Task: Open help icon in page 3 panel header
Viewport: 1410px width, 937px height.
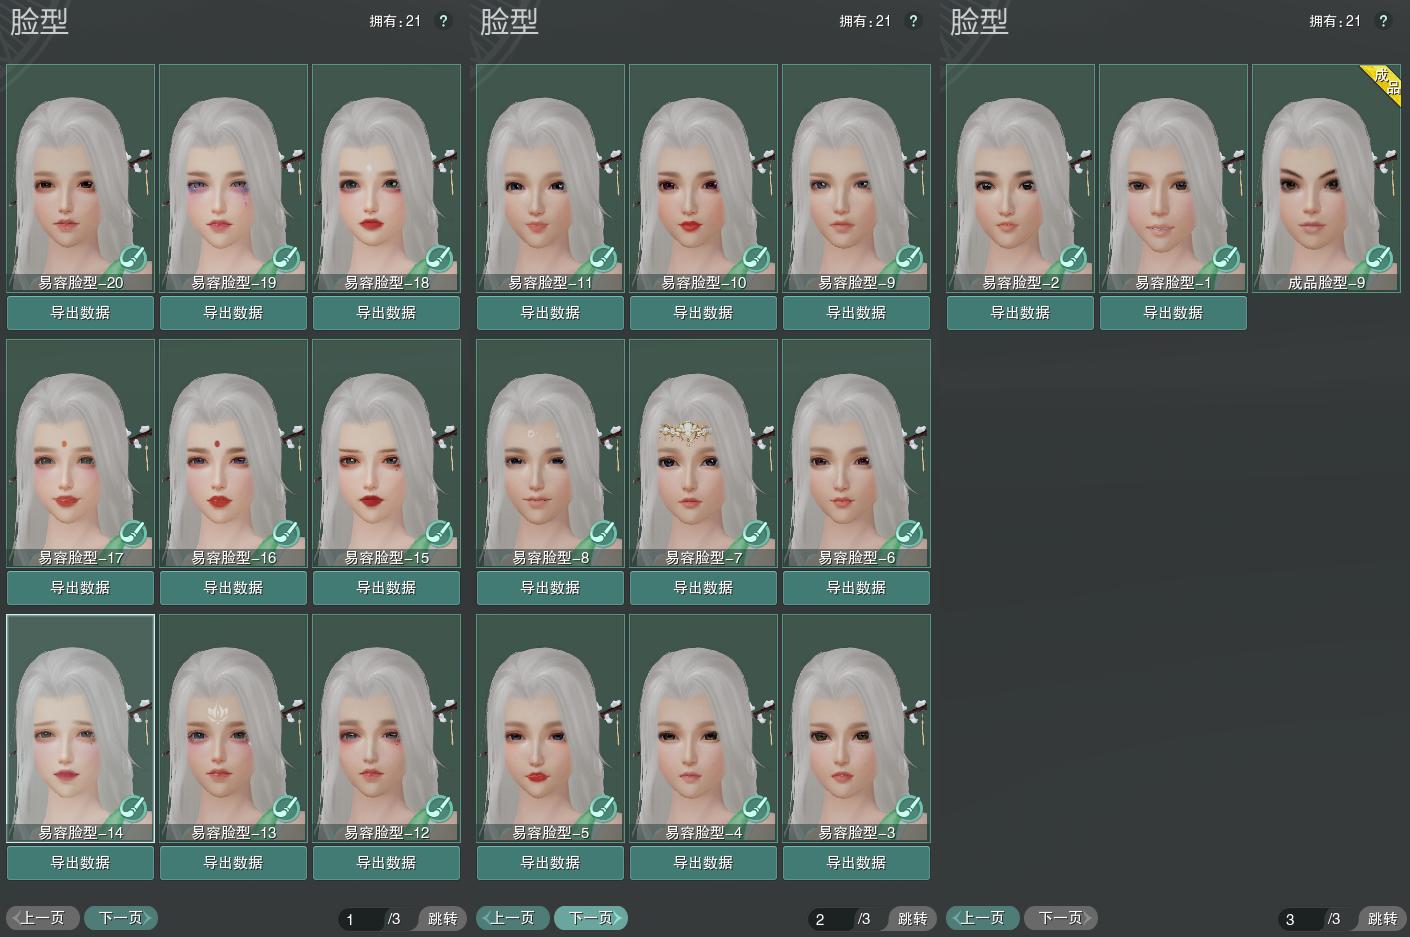Action: click(1383, 21)
